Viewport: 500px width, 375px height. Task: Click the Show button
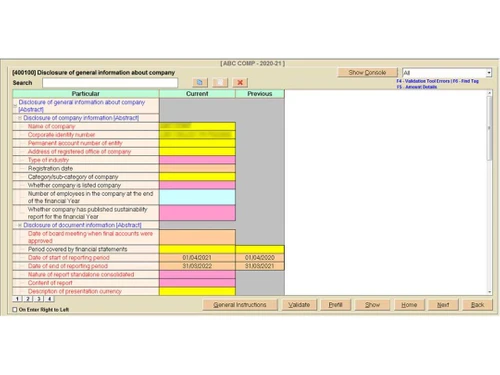click(372, 305)
